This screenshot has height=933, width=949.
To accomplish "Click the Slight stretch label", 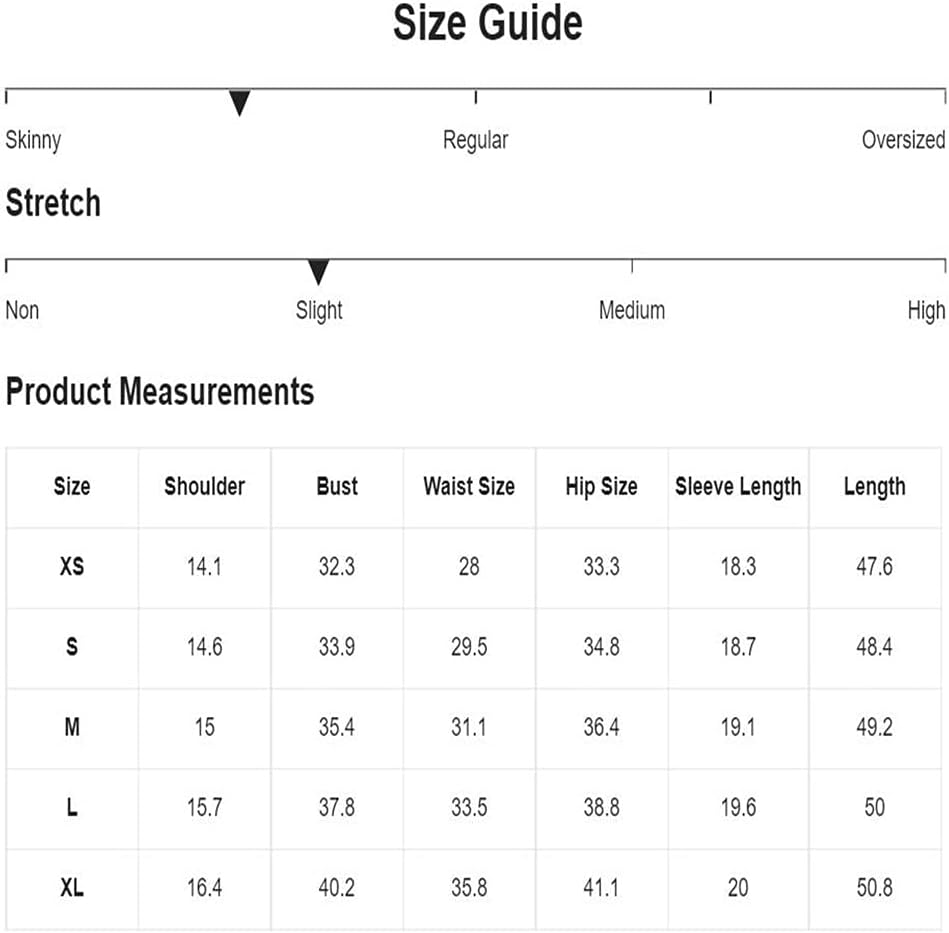I will click(319, 310).
